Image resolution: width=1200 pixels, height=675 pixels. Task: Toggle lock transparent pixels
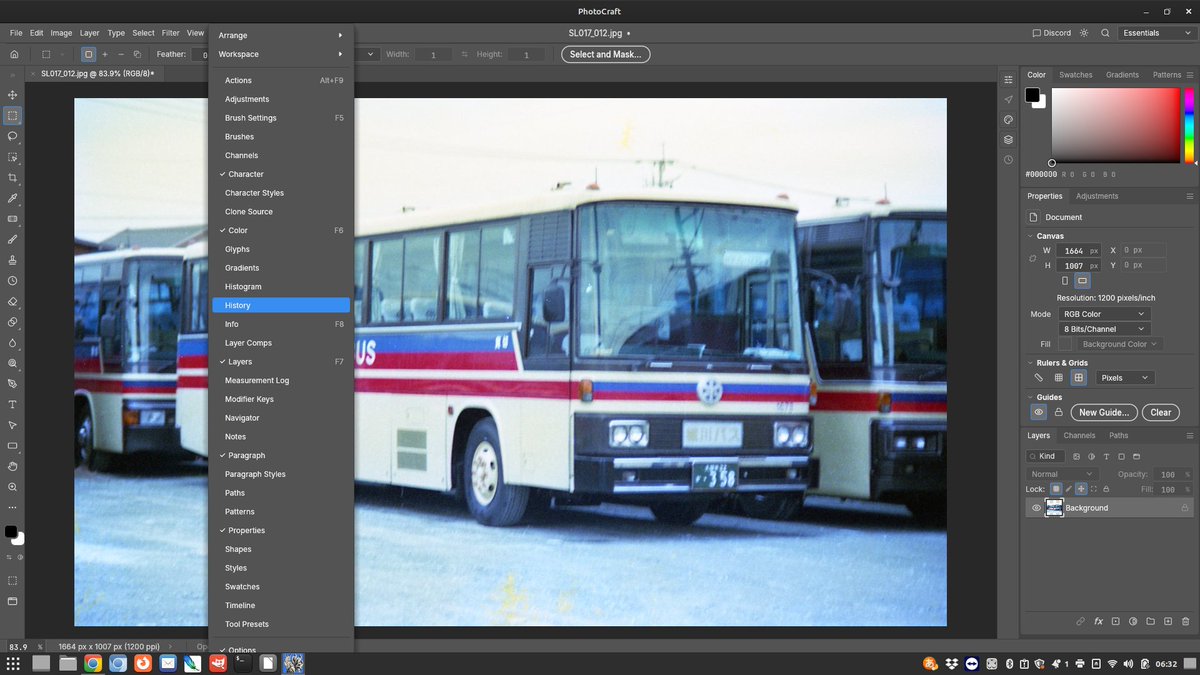coord(1056,489)
